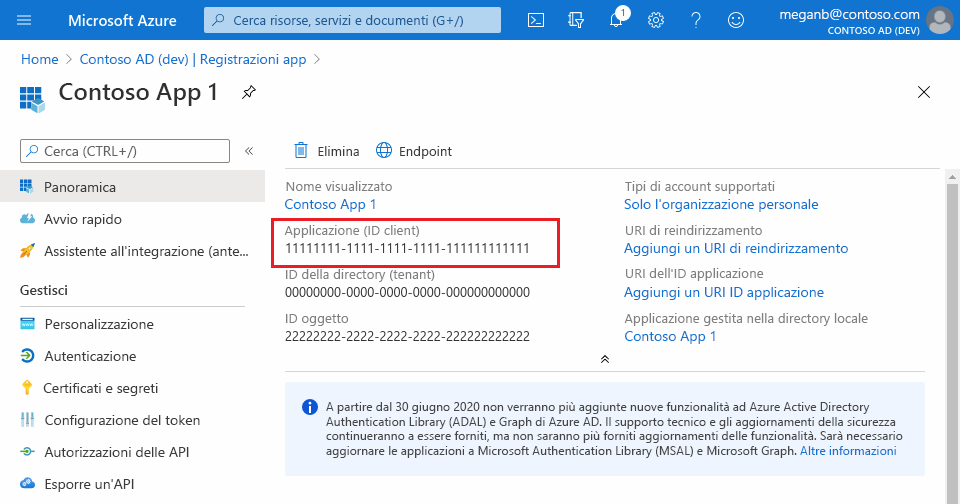Image resolution: width=960 pixels, height=504 pixels.
Task: Click the Assistente all'integrazione rocket icon
Action: 27,250
